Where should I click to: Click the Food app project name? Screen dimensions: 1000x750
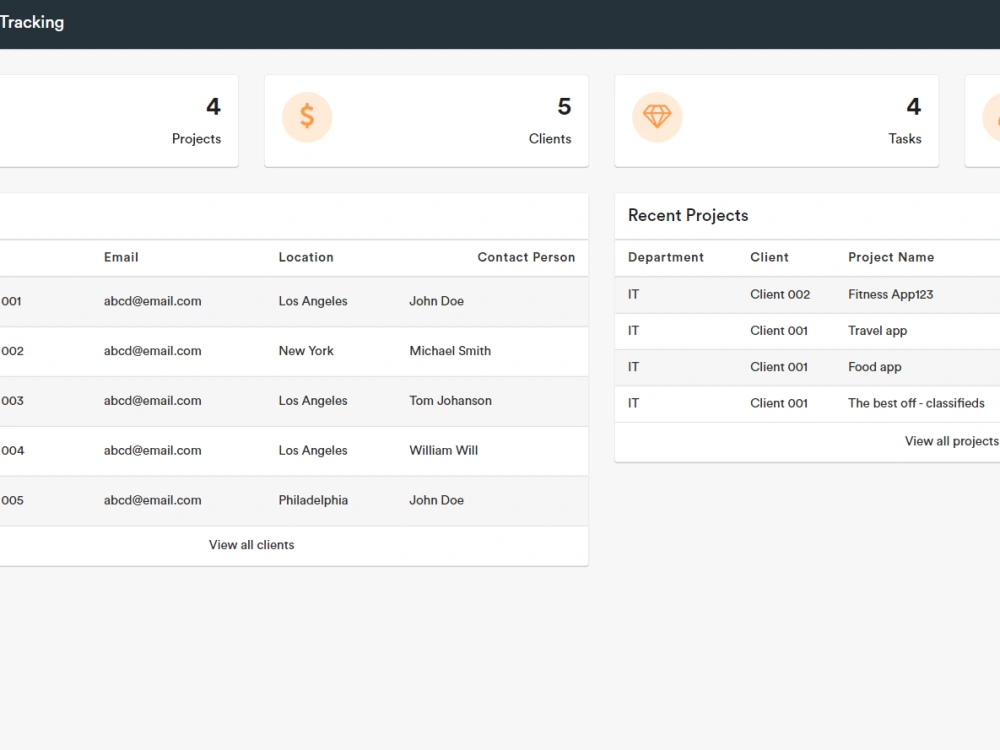pos(874,367)
